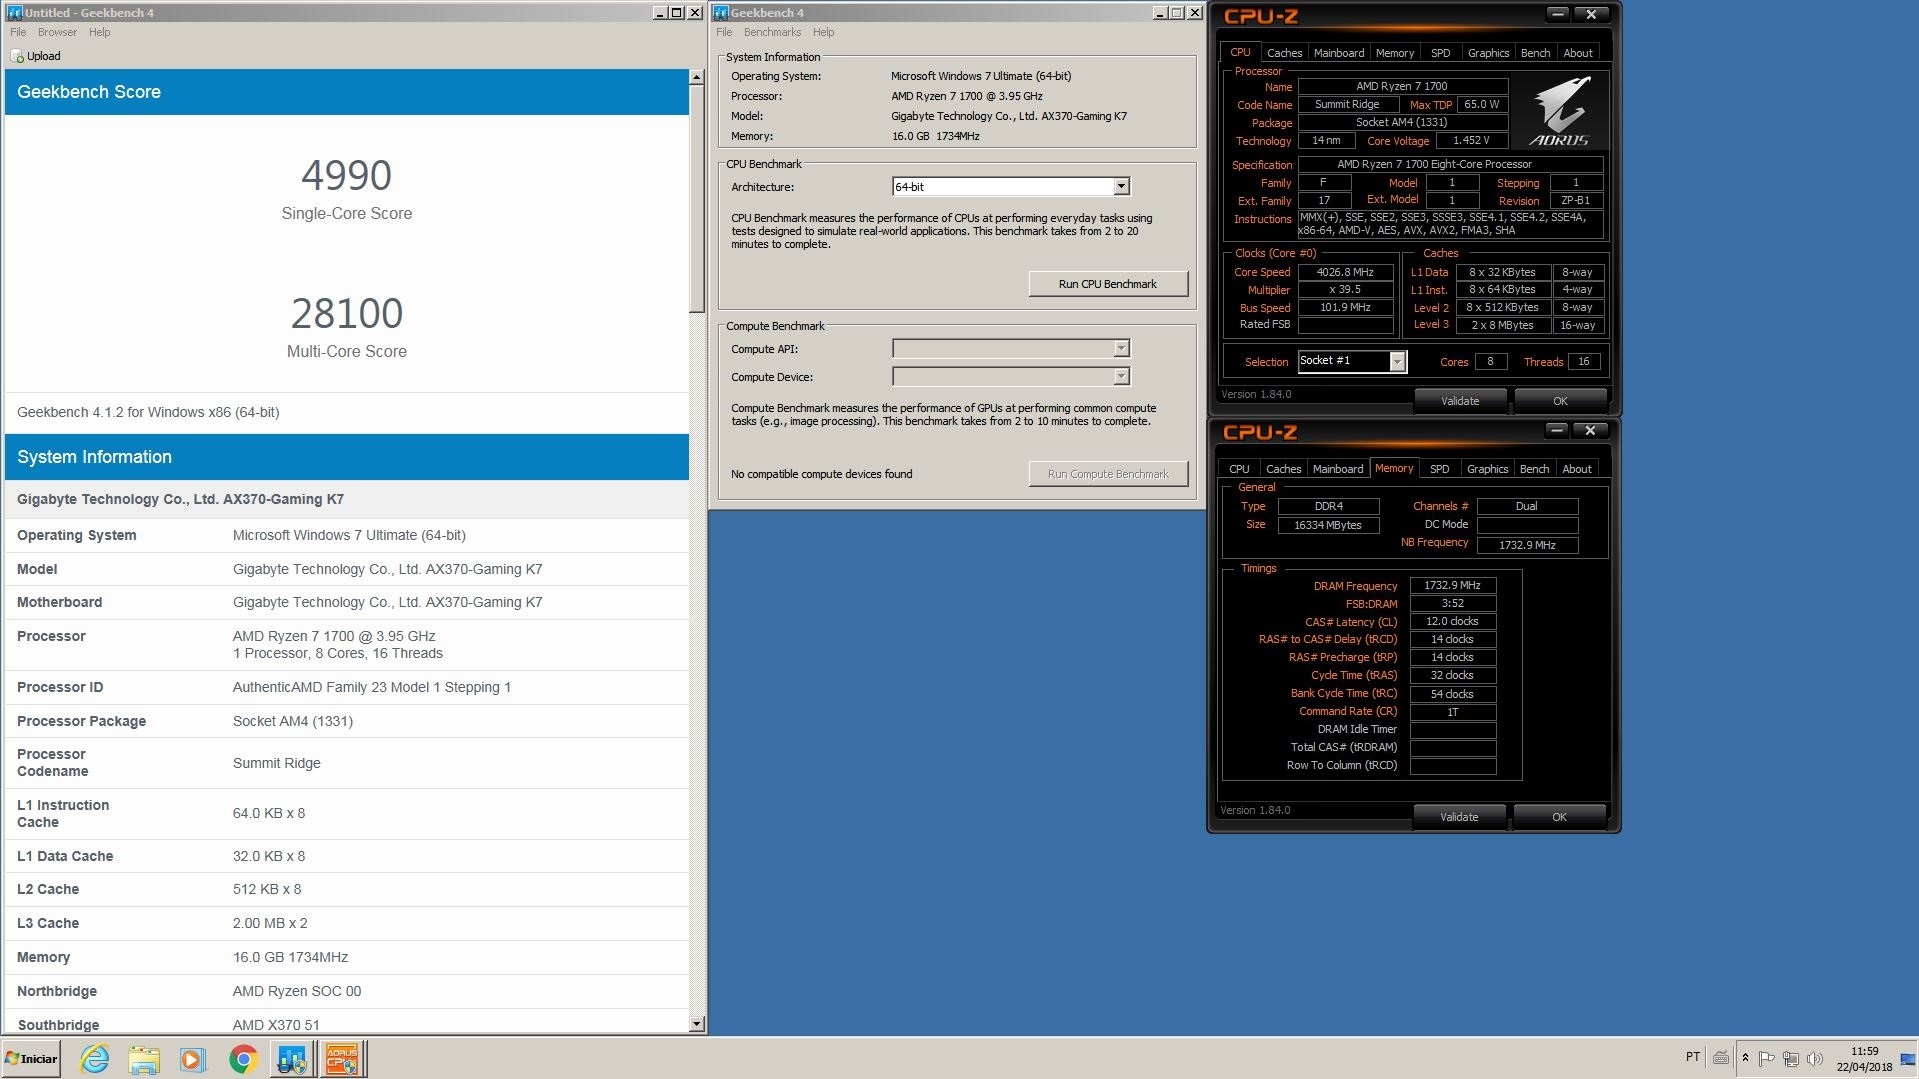Click the clock showing 11:59

pyautogui.click(x=1864, y=1052)
